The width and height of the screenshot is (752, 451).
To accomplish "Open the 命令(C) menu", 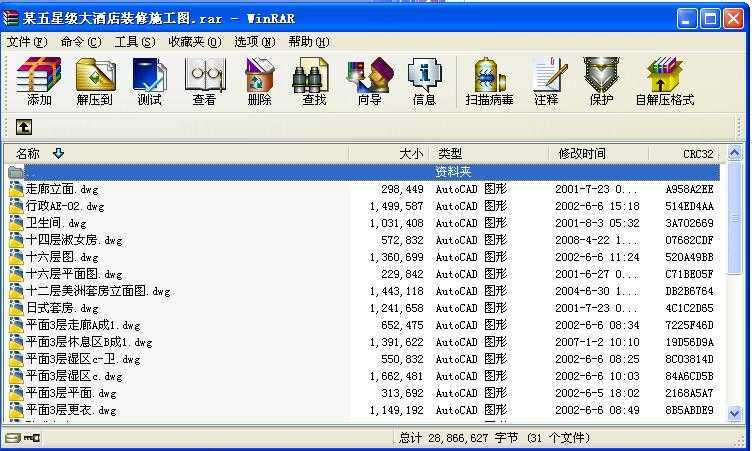I will pos(81,42).
